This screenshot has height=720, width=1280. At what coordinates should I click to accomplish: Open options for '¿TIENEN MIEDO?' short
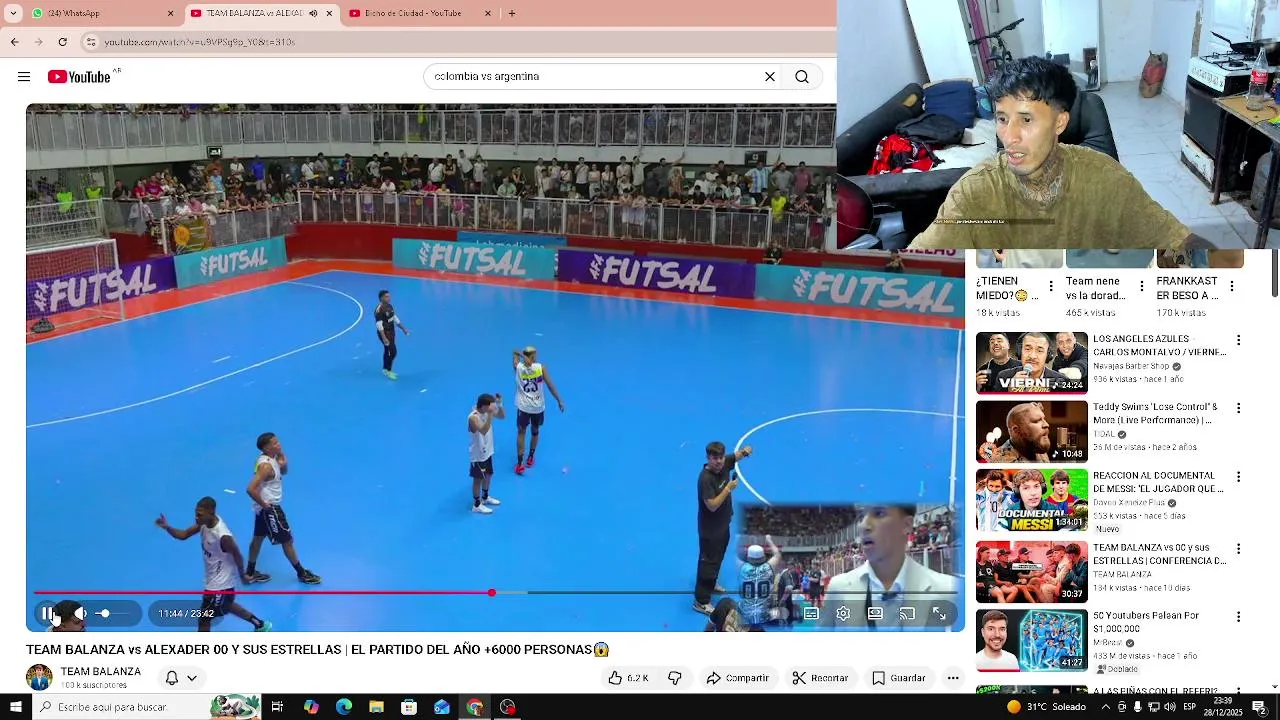(x=1050, y=287)
